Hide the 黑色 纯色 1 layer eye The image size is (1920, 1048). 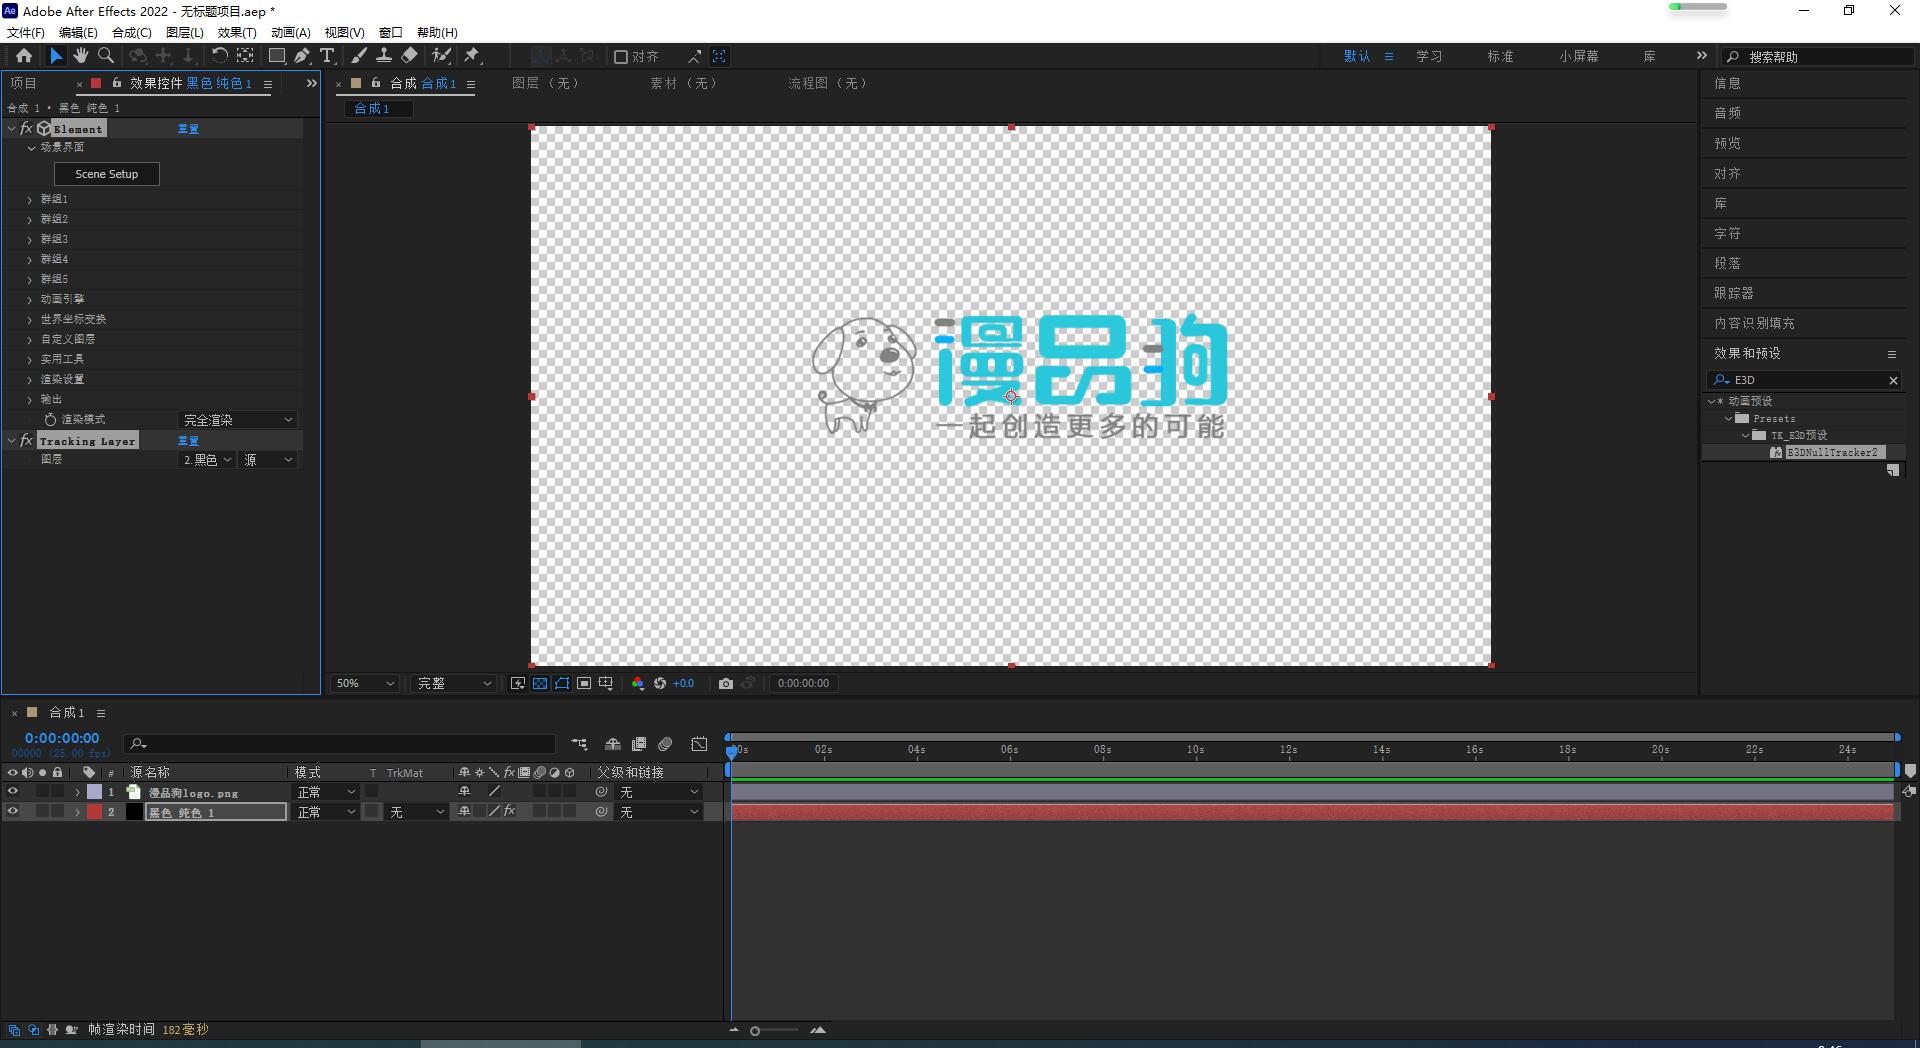[x=13, y=812]
